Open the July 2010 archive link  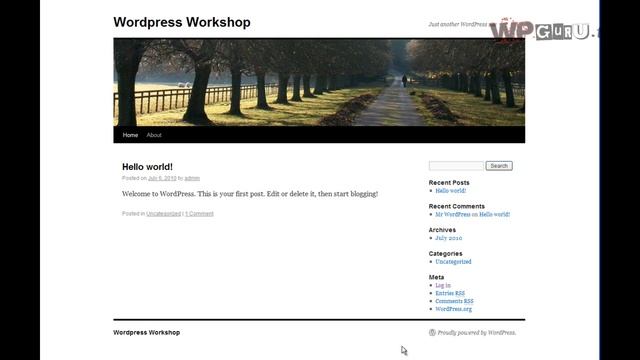[449, 238]
